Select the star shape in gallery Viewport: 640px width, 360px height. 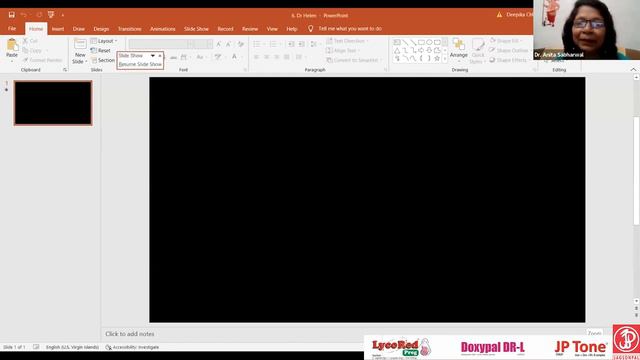[437, 58]
